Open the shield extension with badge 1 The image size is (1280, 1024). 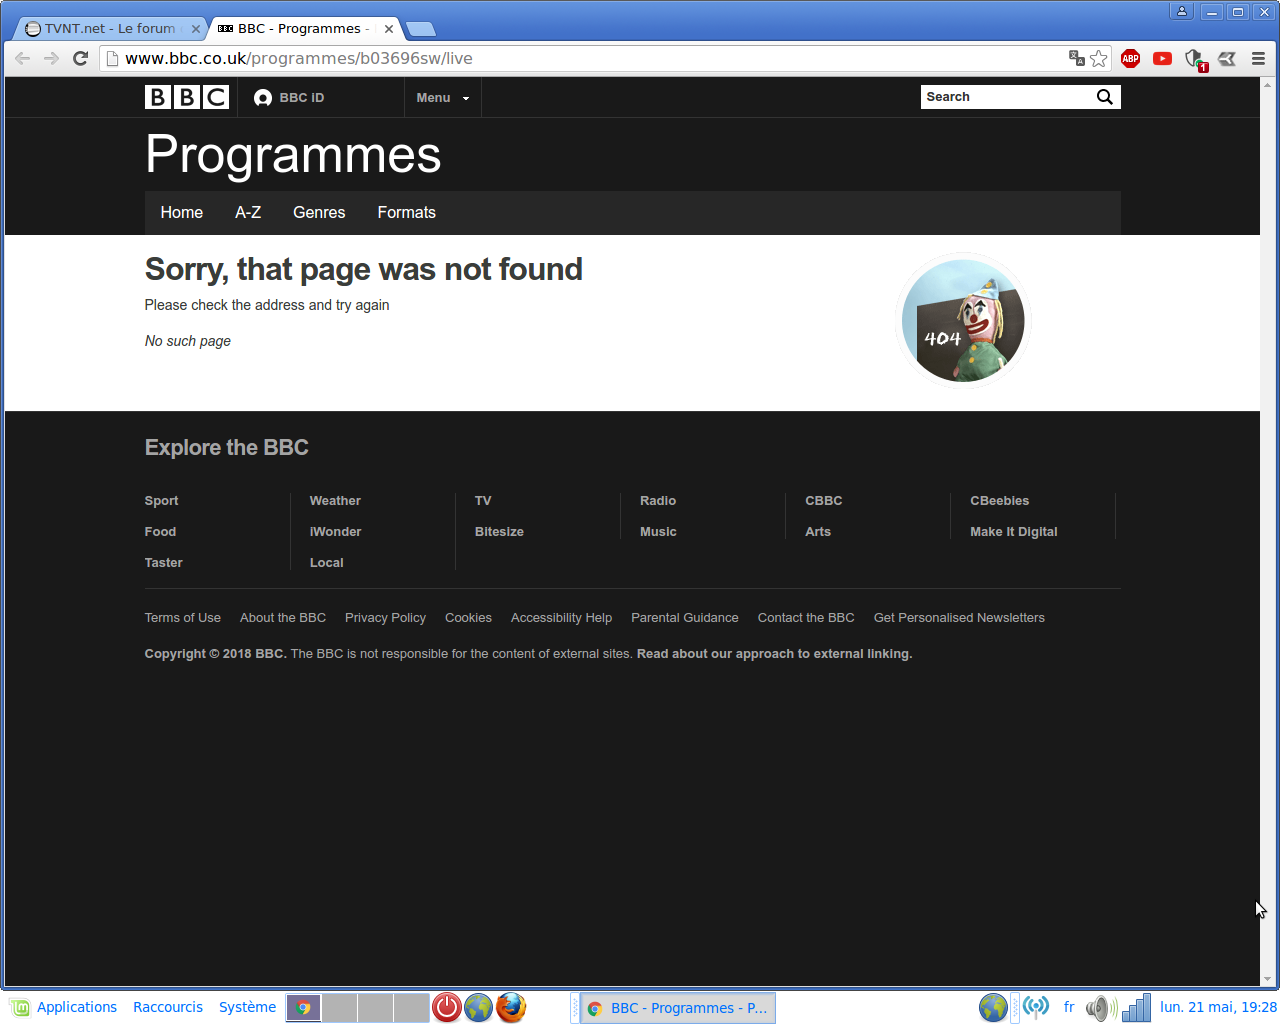tap(1195, 60)
